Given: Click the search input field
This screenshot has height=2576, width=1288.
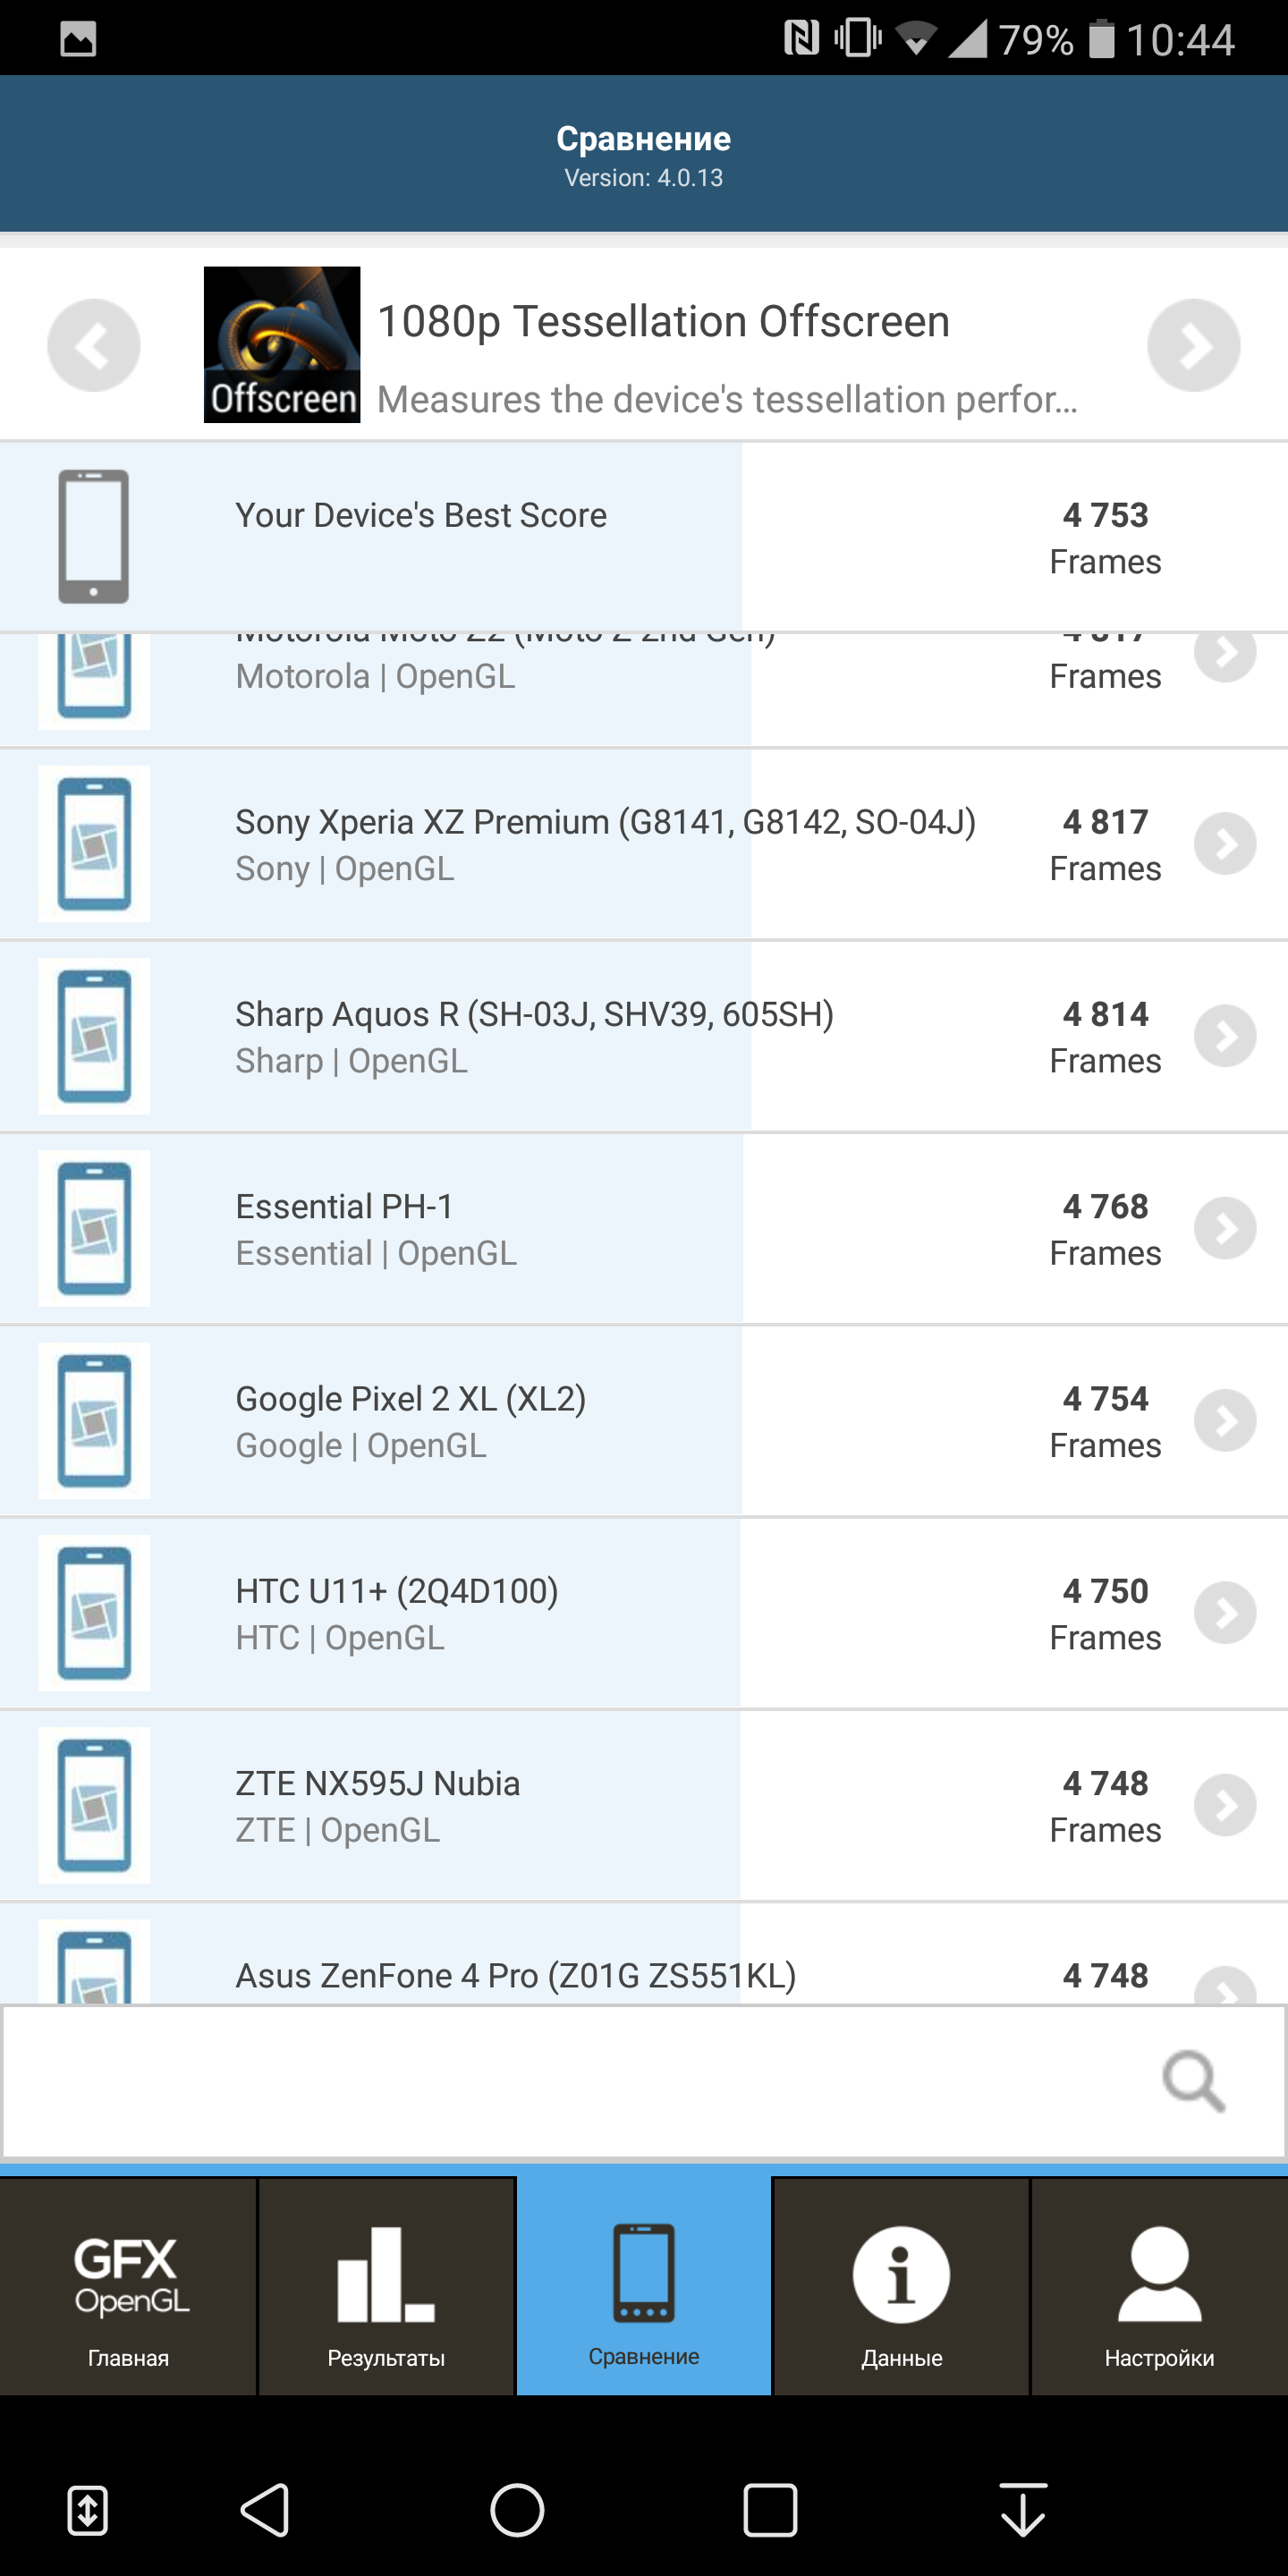Looking at the screenshot, I should [x=644, y=2081].
